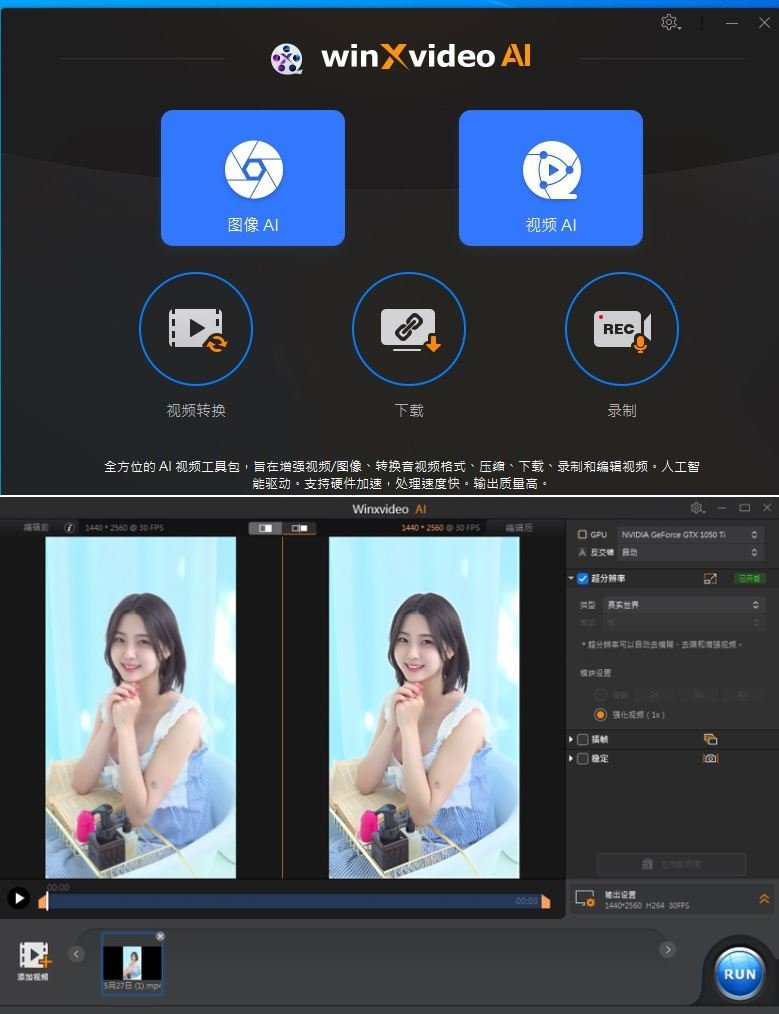Click the enhanced video preview image
This screenshot has height=1014, width=779.
[x=424, y=707]
